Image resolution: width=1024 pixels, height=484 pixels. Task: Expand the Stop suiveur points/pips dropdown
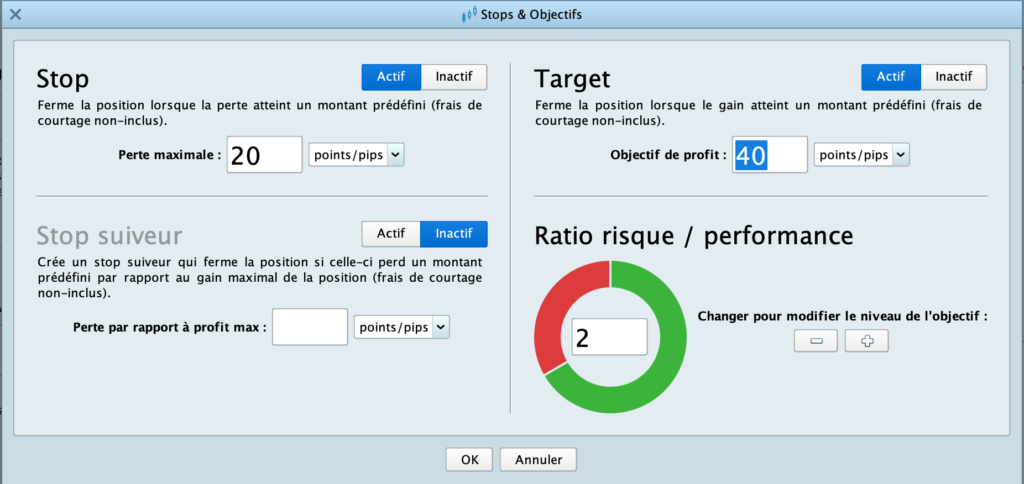[x=402, y=327]
